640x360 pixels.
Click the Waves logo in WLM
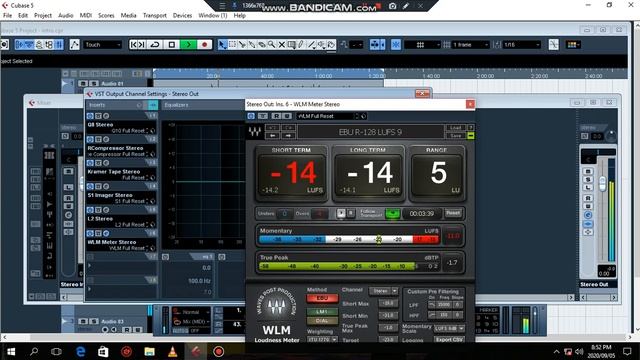pyautogui.click(x=255, y=131)
